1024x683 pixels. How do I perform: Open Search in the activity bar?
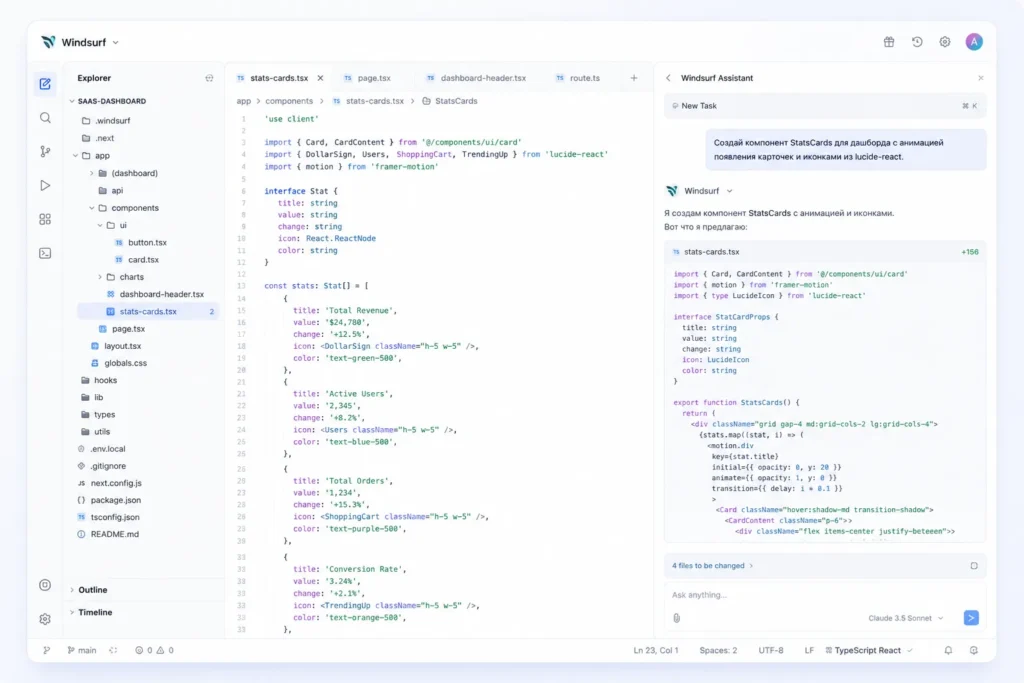coord(45,118)
